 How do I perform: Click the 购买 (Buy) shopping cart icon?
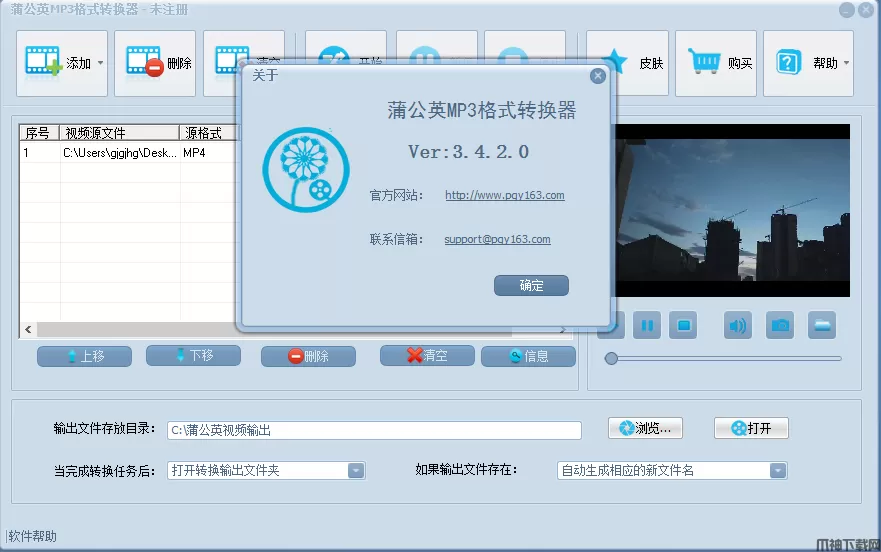click(x=706, y=63)
